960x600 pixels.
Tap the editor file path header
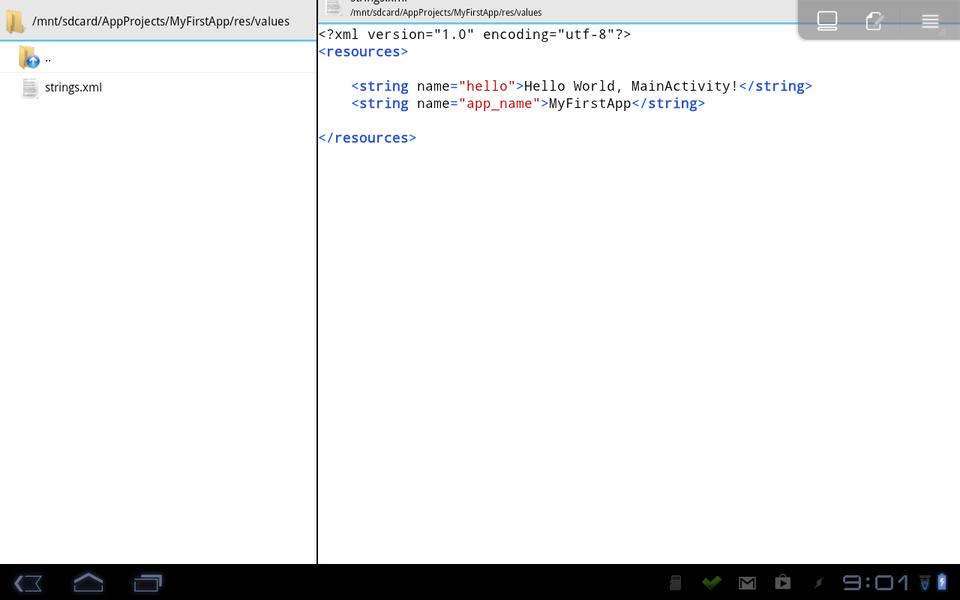click(446, 12)
